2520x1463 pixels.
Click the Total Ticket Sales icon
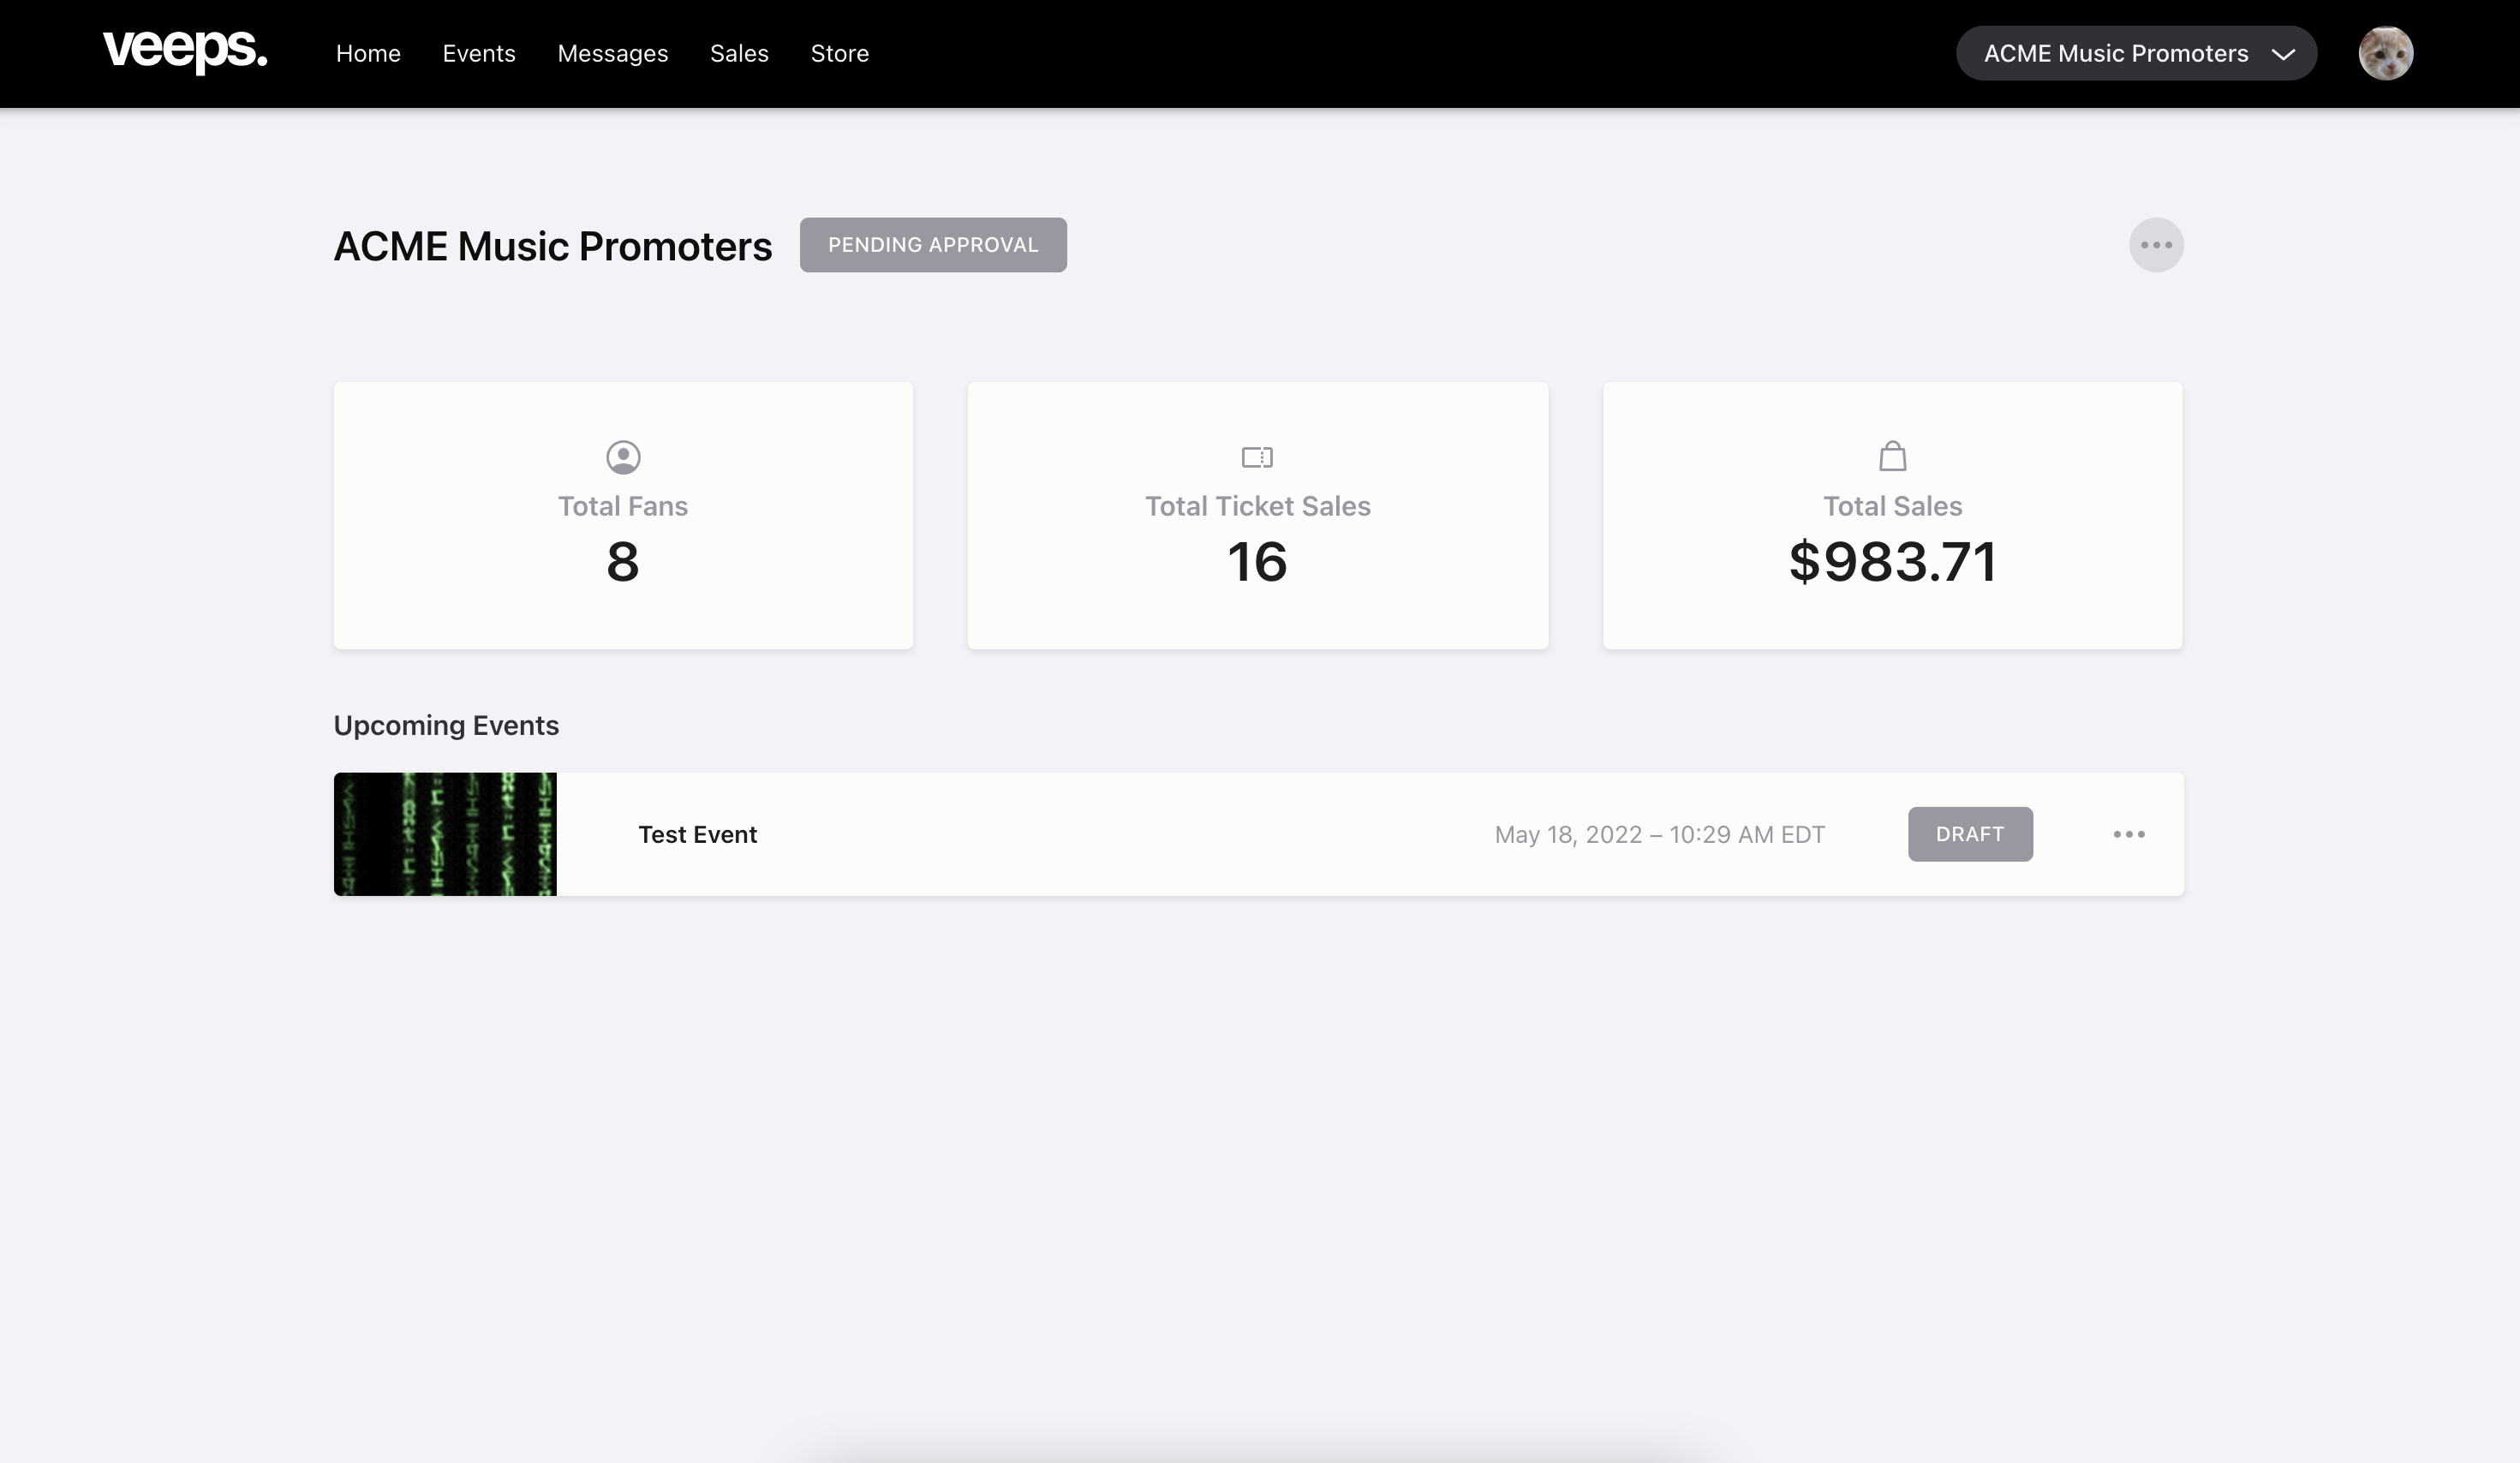(1257, 457)
